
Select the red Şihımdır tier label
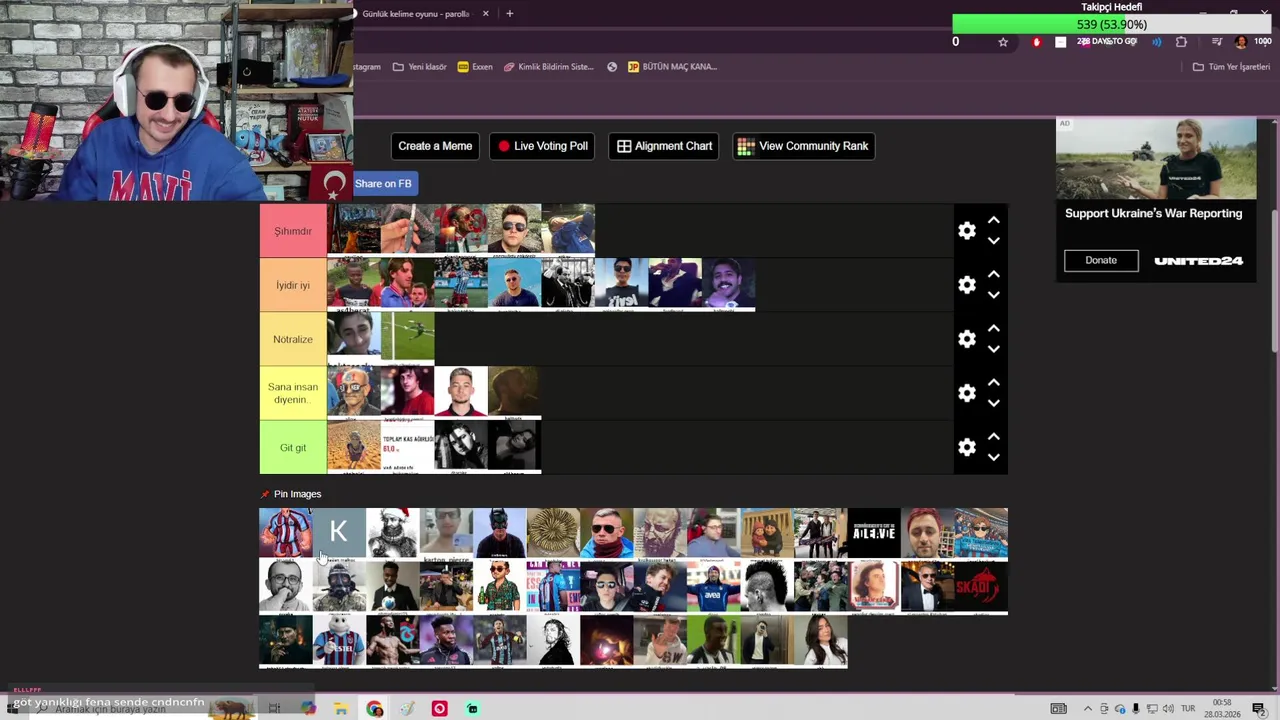[293, 231]
